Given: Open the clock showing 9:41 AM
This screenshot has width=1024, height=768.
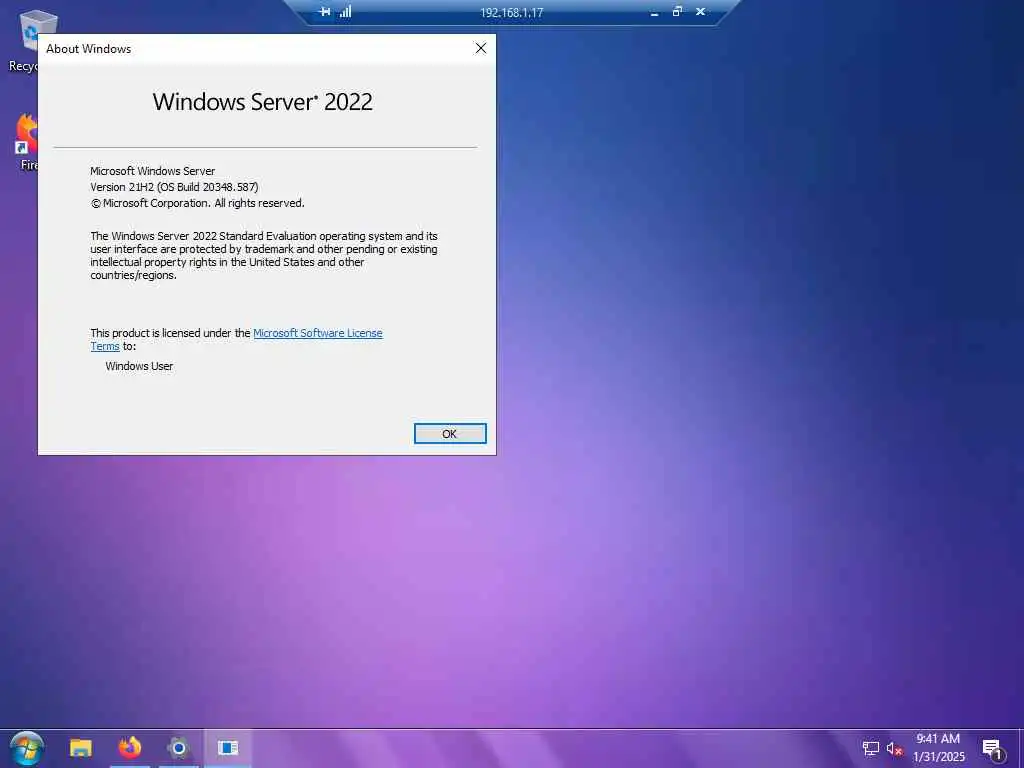Looking at the screenshot, I should coord(938,748).
